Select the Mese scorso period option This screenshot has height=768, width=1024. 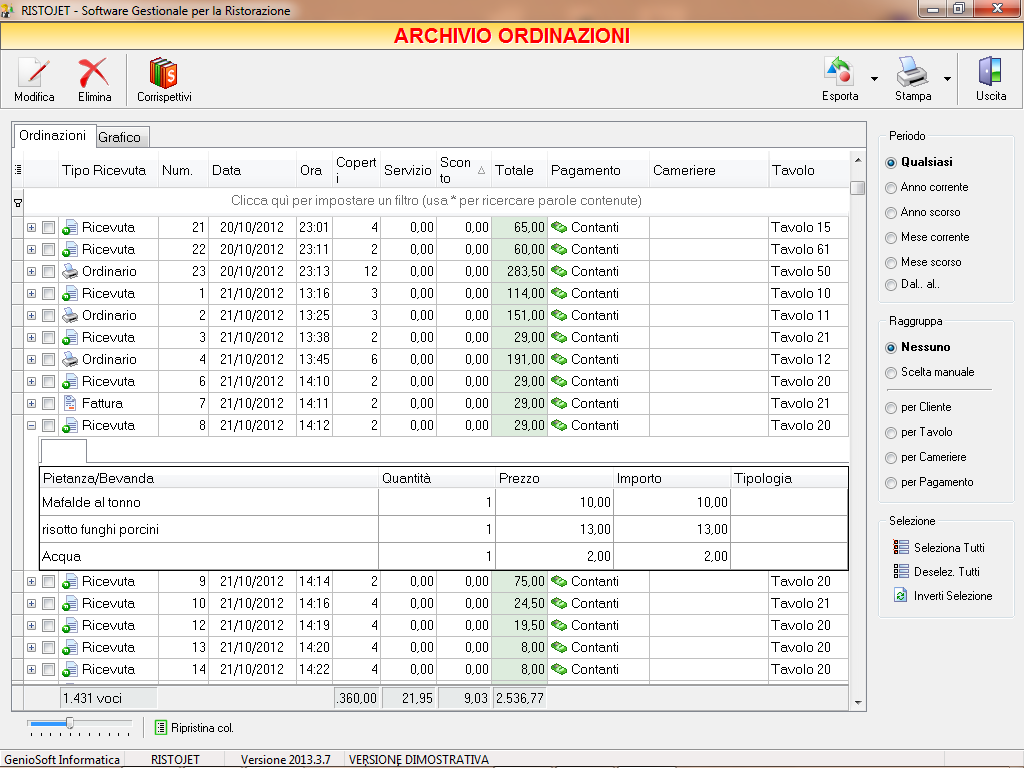coord(891,263)
